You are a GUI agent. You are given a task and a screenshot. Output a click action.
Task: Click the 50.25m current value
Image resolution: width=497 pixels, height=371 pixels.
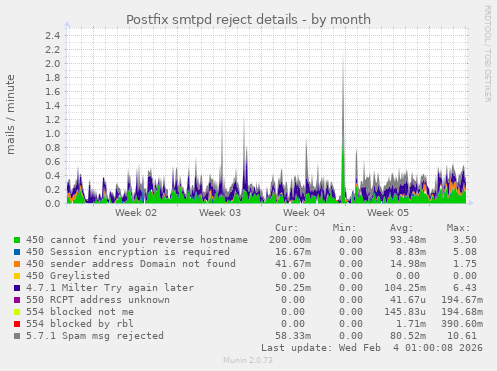(293, 288)
